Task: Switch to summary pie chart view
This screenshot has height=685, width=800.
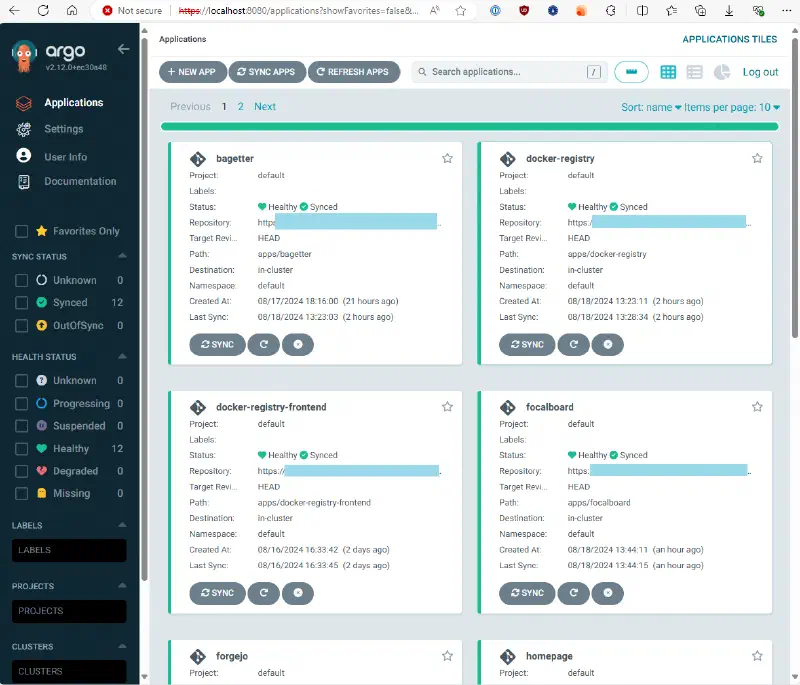Action: pyautogui.click(x=722, y=72)
